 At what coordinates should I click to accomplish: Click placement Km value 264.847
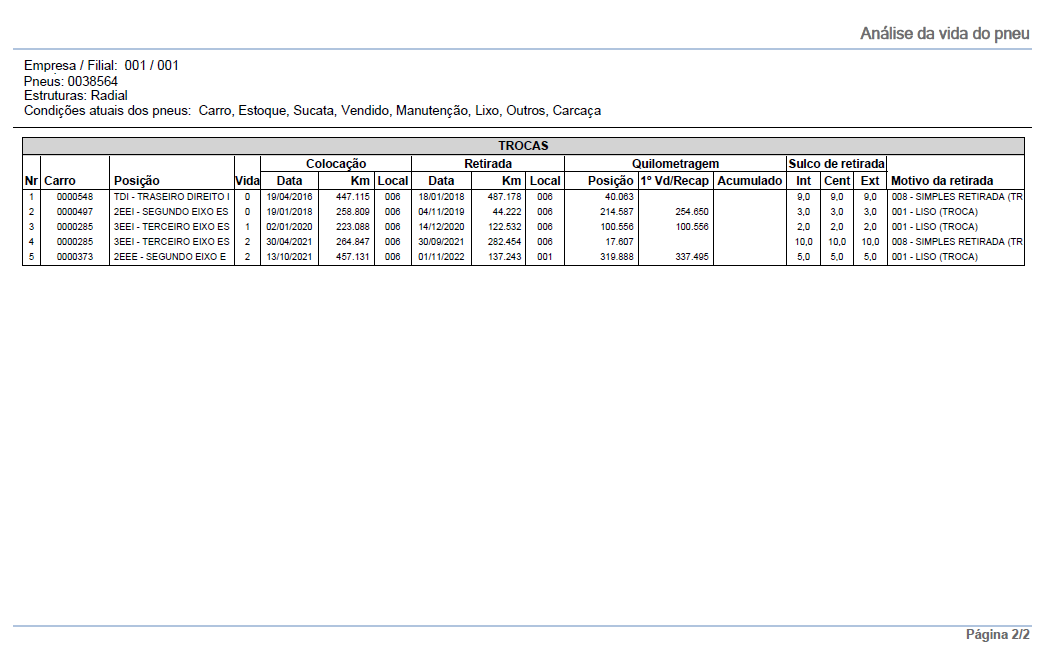[353, 242]
